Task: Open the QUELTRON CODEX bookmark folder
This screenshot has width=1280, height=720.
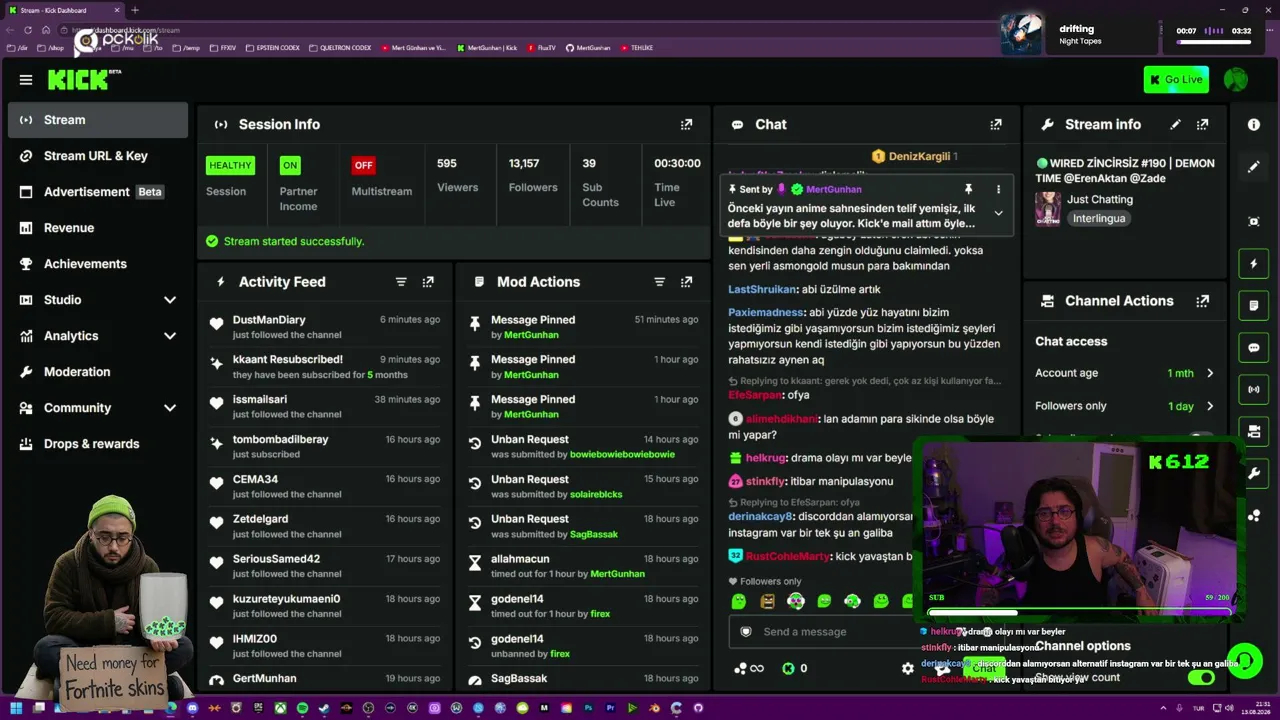Action: [340, 48]
